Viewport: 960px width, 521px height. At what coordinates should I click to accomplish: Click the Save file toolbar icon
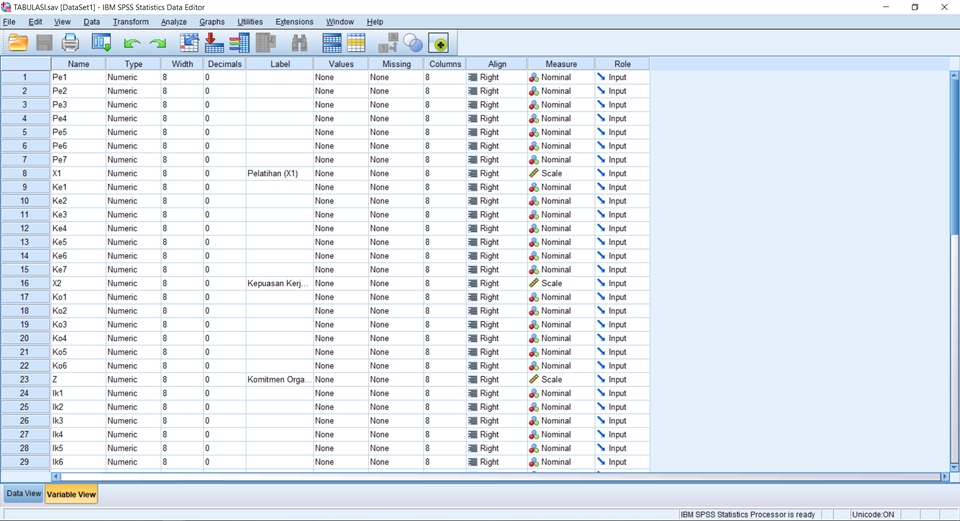coord(44,43)
